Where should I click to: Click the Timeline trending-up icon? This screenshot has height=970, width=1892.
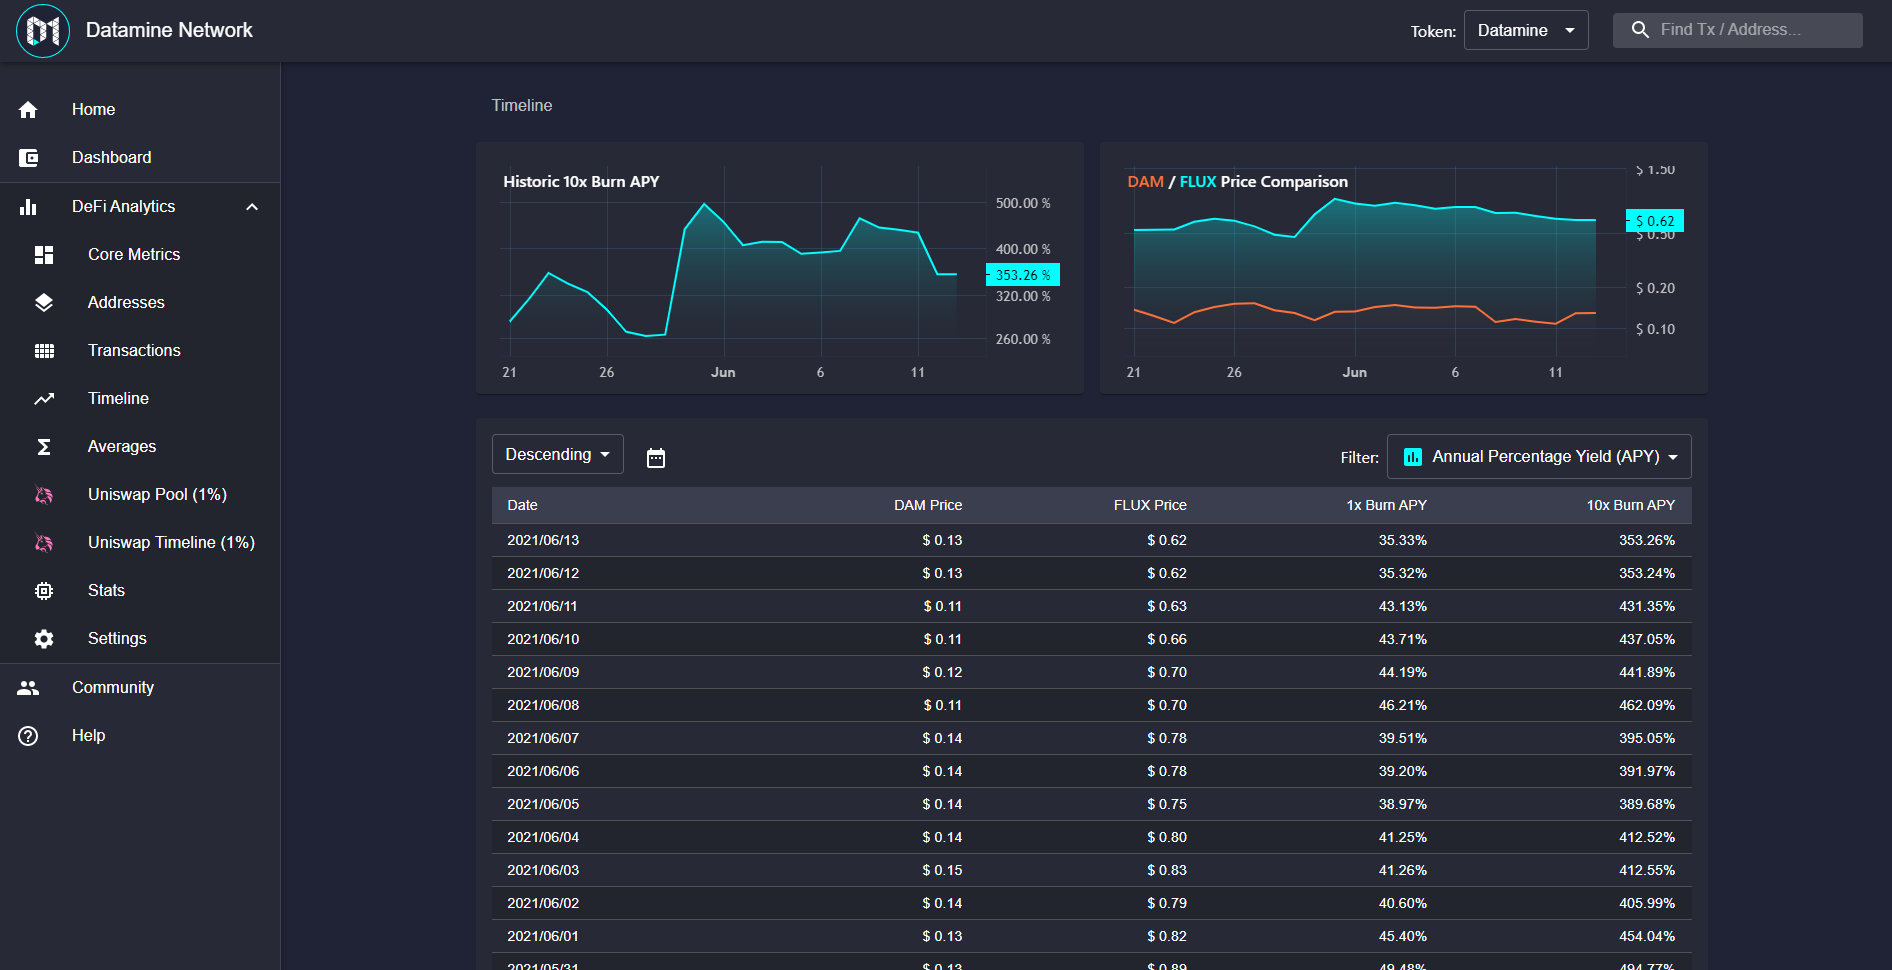click(x=44, y=399)
